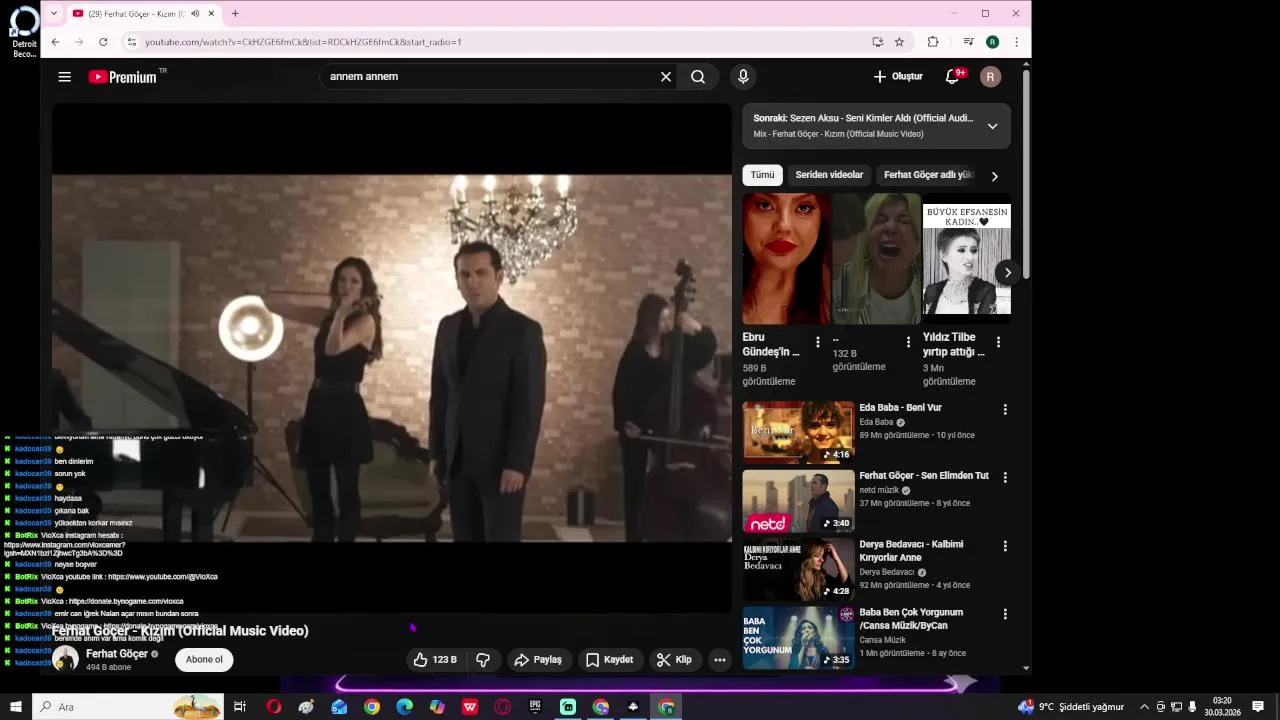Select the Tümü filter chip
Viewport: 1280px width, 720px height.
762,175
